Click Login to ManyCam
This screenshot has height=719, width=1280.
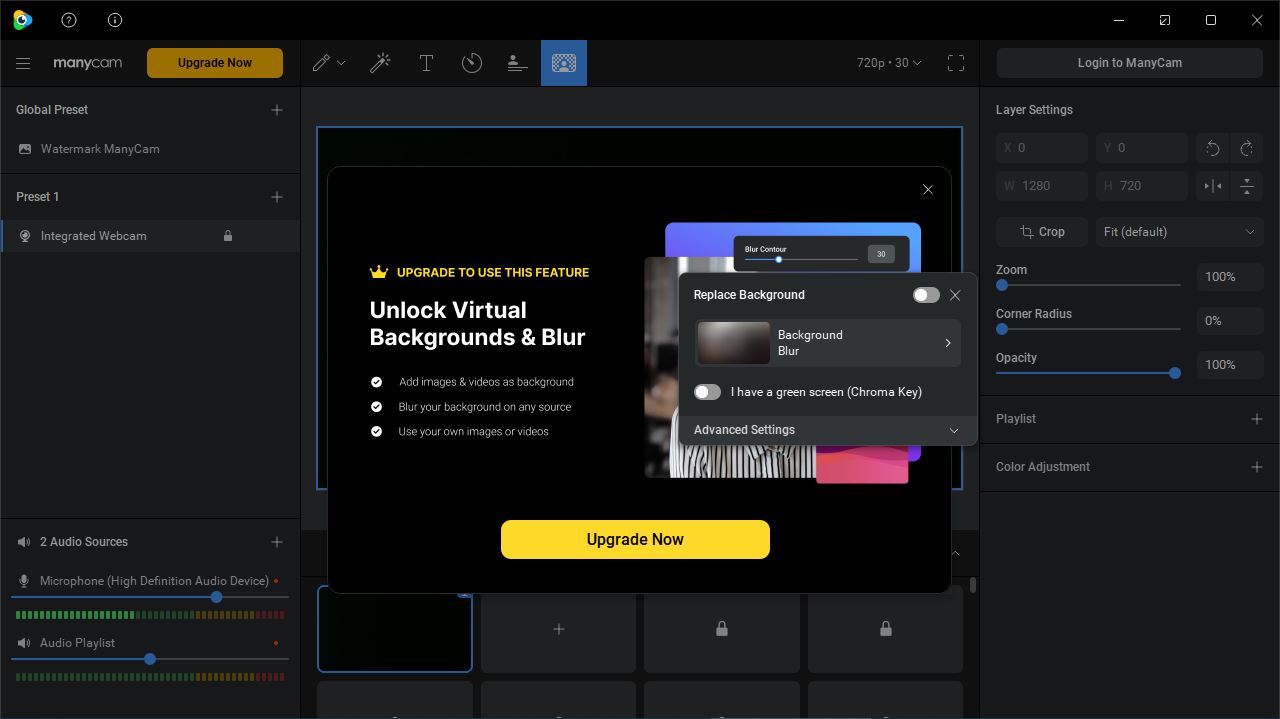[1130, 63]
